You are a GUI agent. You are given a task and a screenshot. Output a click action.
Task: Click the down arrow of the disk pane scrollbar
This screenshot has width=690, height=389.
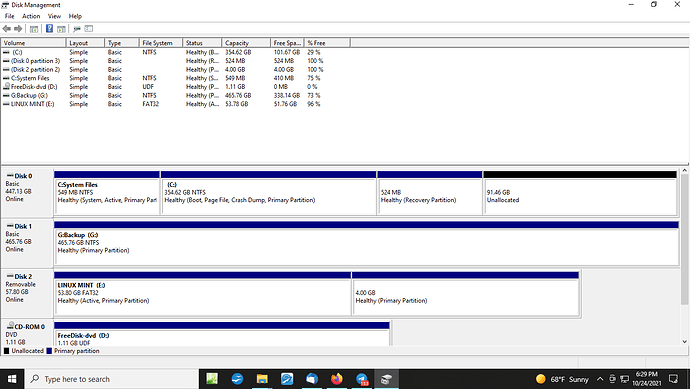pyautogui.click(x=684, y=341)
